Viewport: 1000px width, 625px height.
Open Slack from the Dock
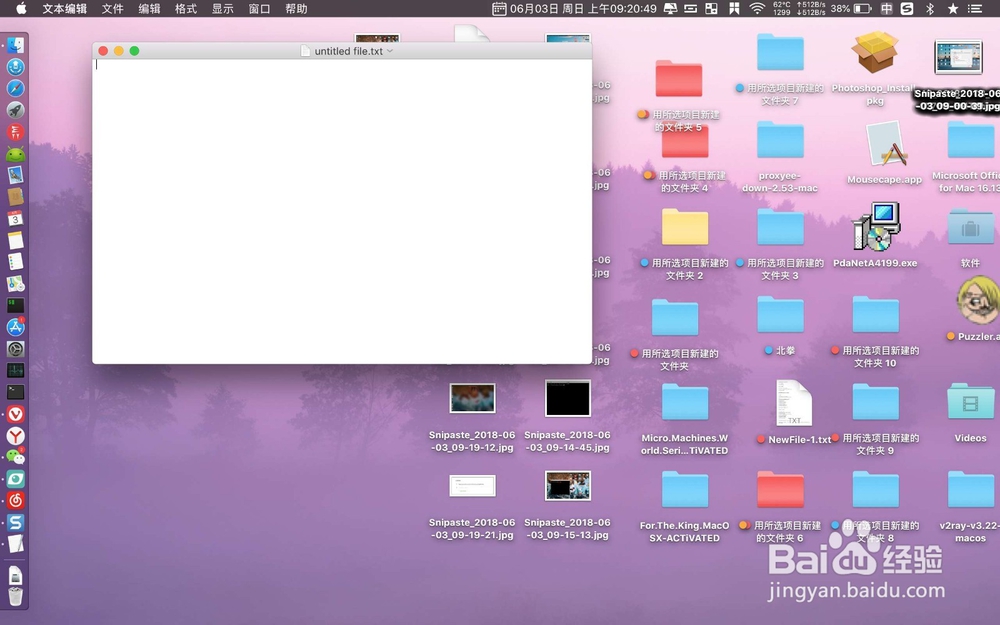click(x=14, y=521)
